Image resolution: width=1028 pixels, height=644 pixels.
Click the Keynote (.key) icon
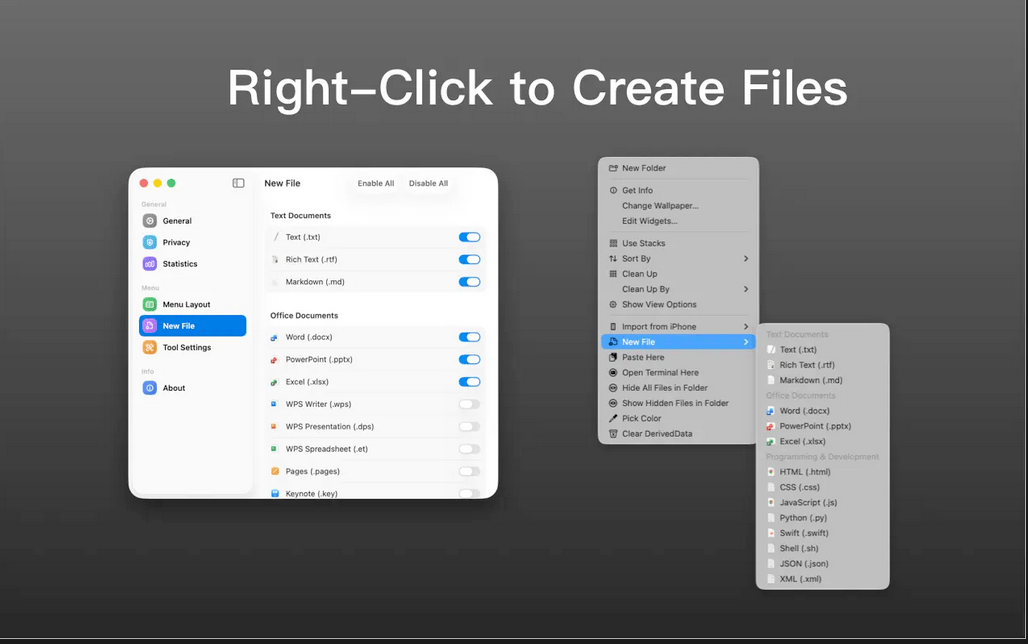[275, 494]
